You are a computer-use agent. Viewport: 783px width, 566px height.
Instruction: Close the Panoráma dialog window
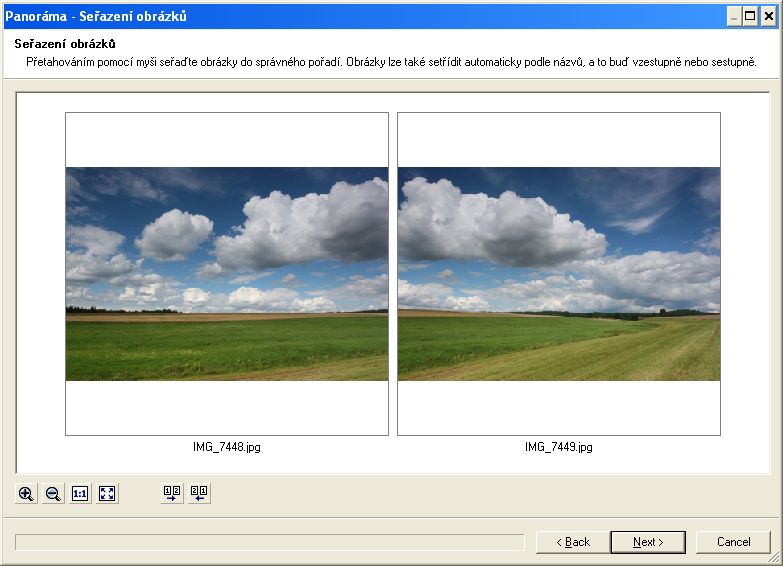click(x=769, y=16)
